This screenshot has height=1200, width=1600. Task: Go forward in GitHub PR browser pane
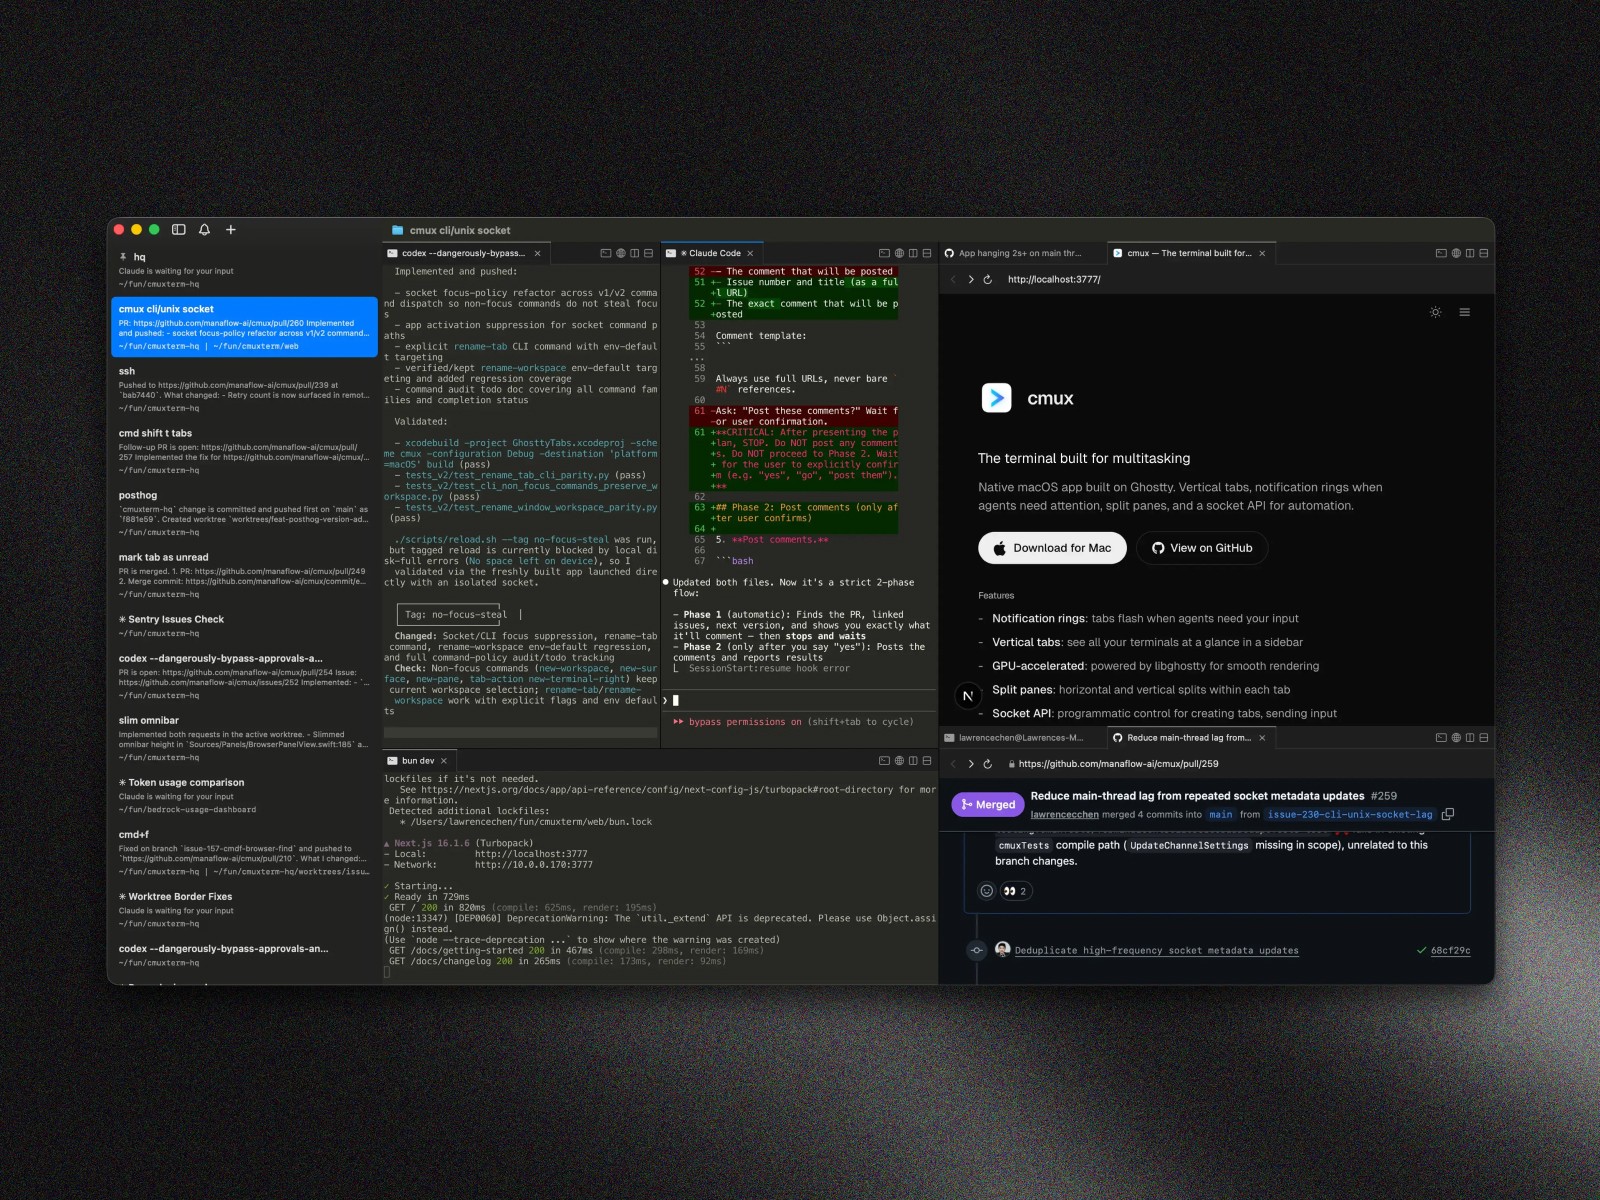click(970, 764)
